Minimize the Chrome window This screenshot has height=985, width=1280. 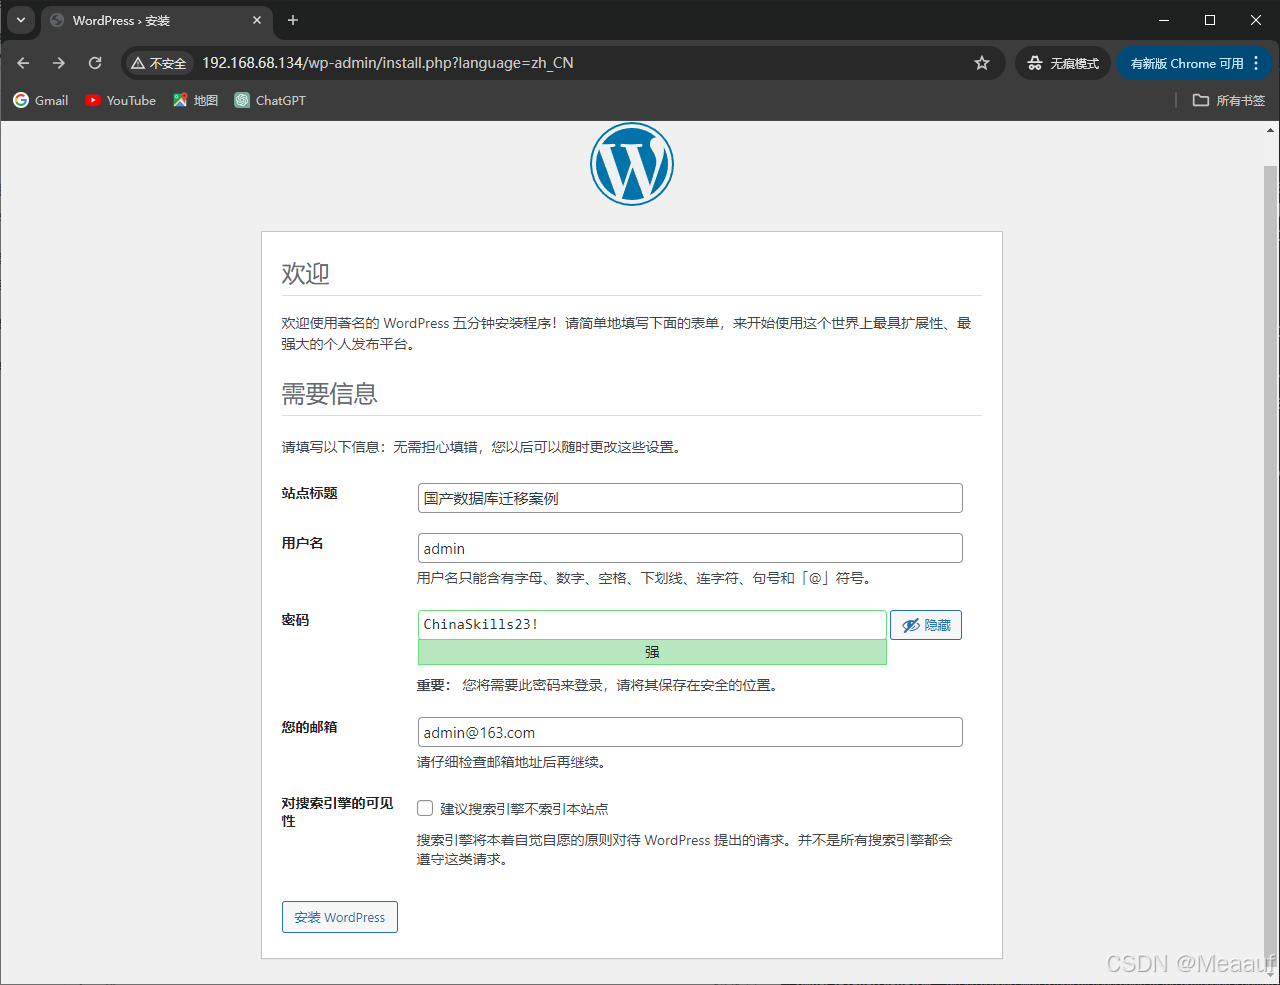[x=1164, y=20]
